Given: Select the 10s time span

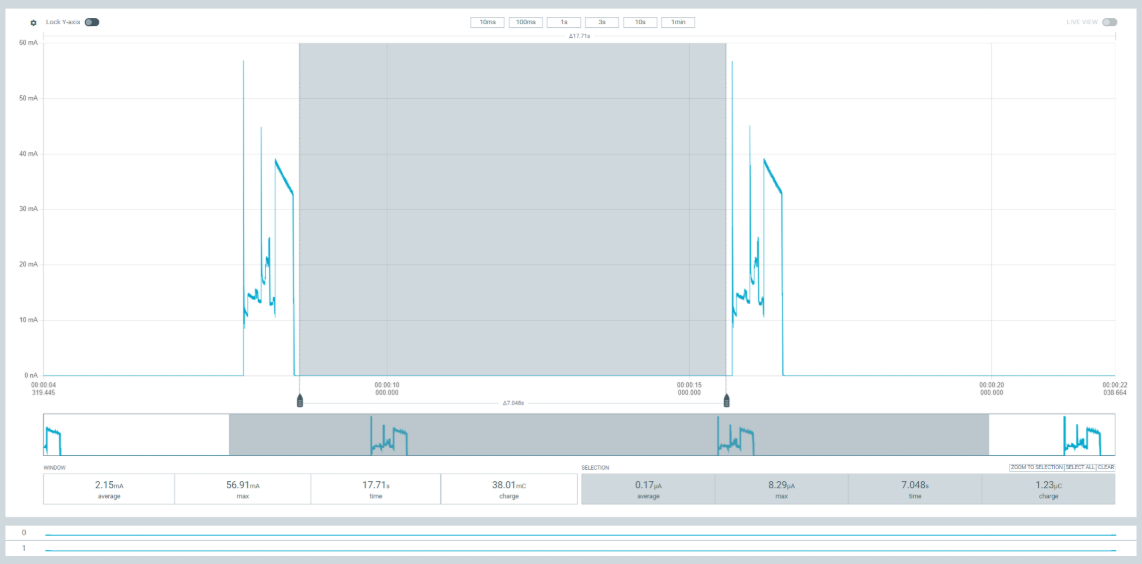Looking at the screenshot, I should coord(640,22).
